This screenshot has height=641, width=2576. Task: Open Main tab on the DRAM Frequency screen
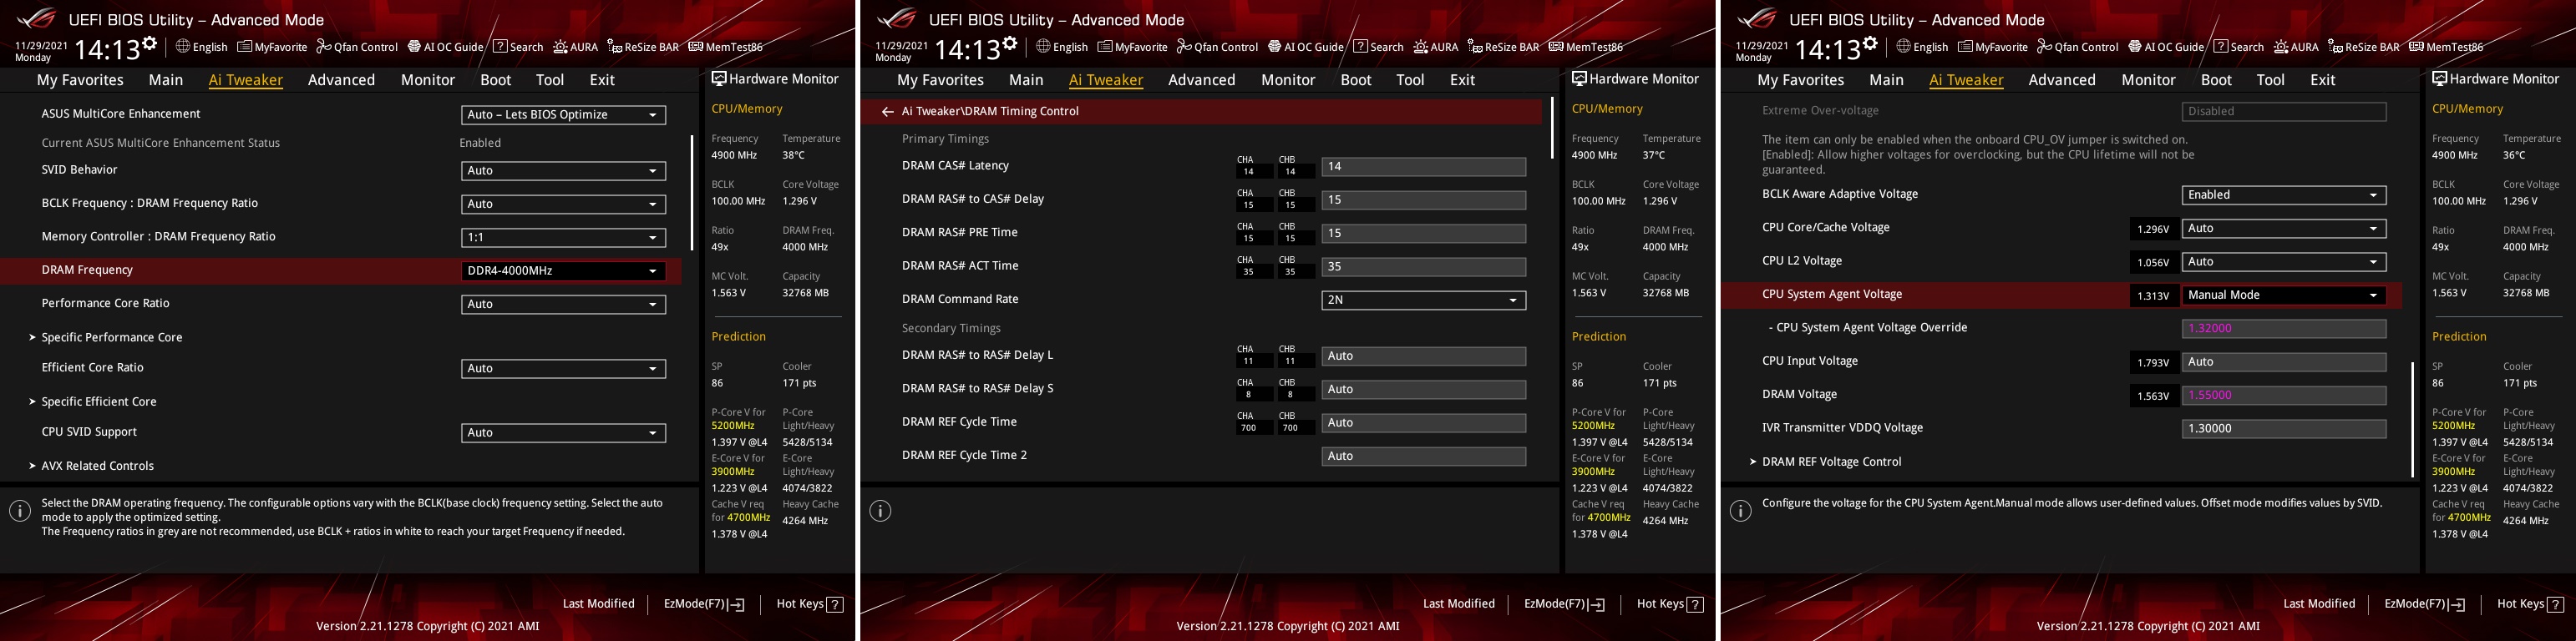166,80
